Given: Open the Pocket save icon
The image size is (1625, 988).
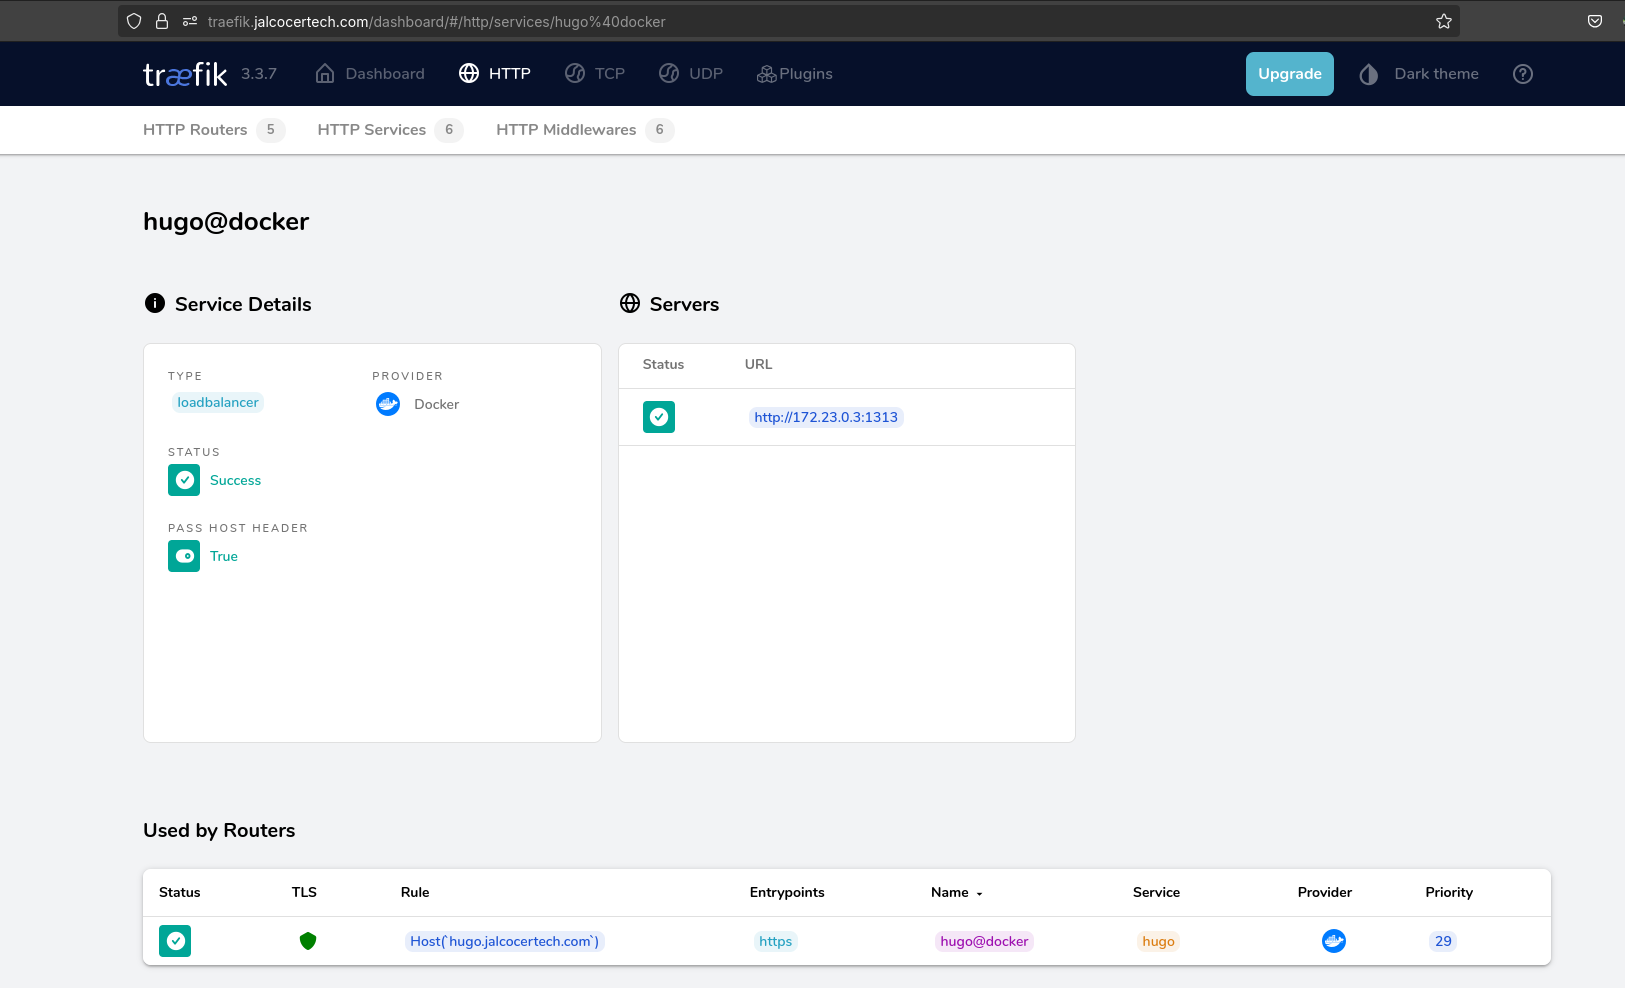Looking at the screenshot, I should click(x=1595, y=21).
